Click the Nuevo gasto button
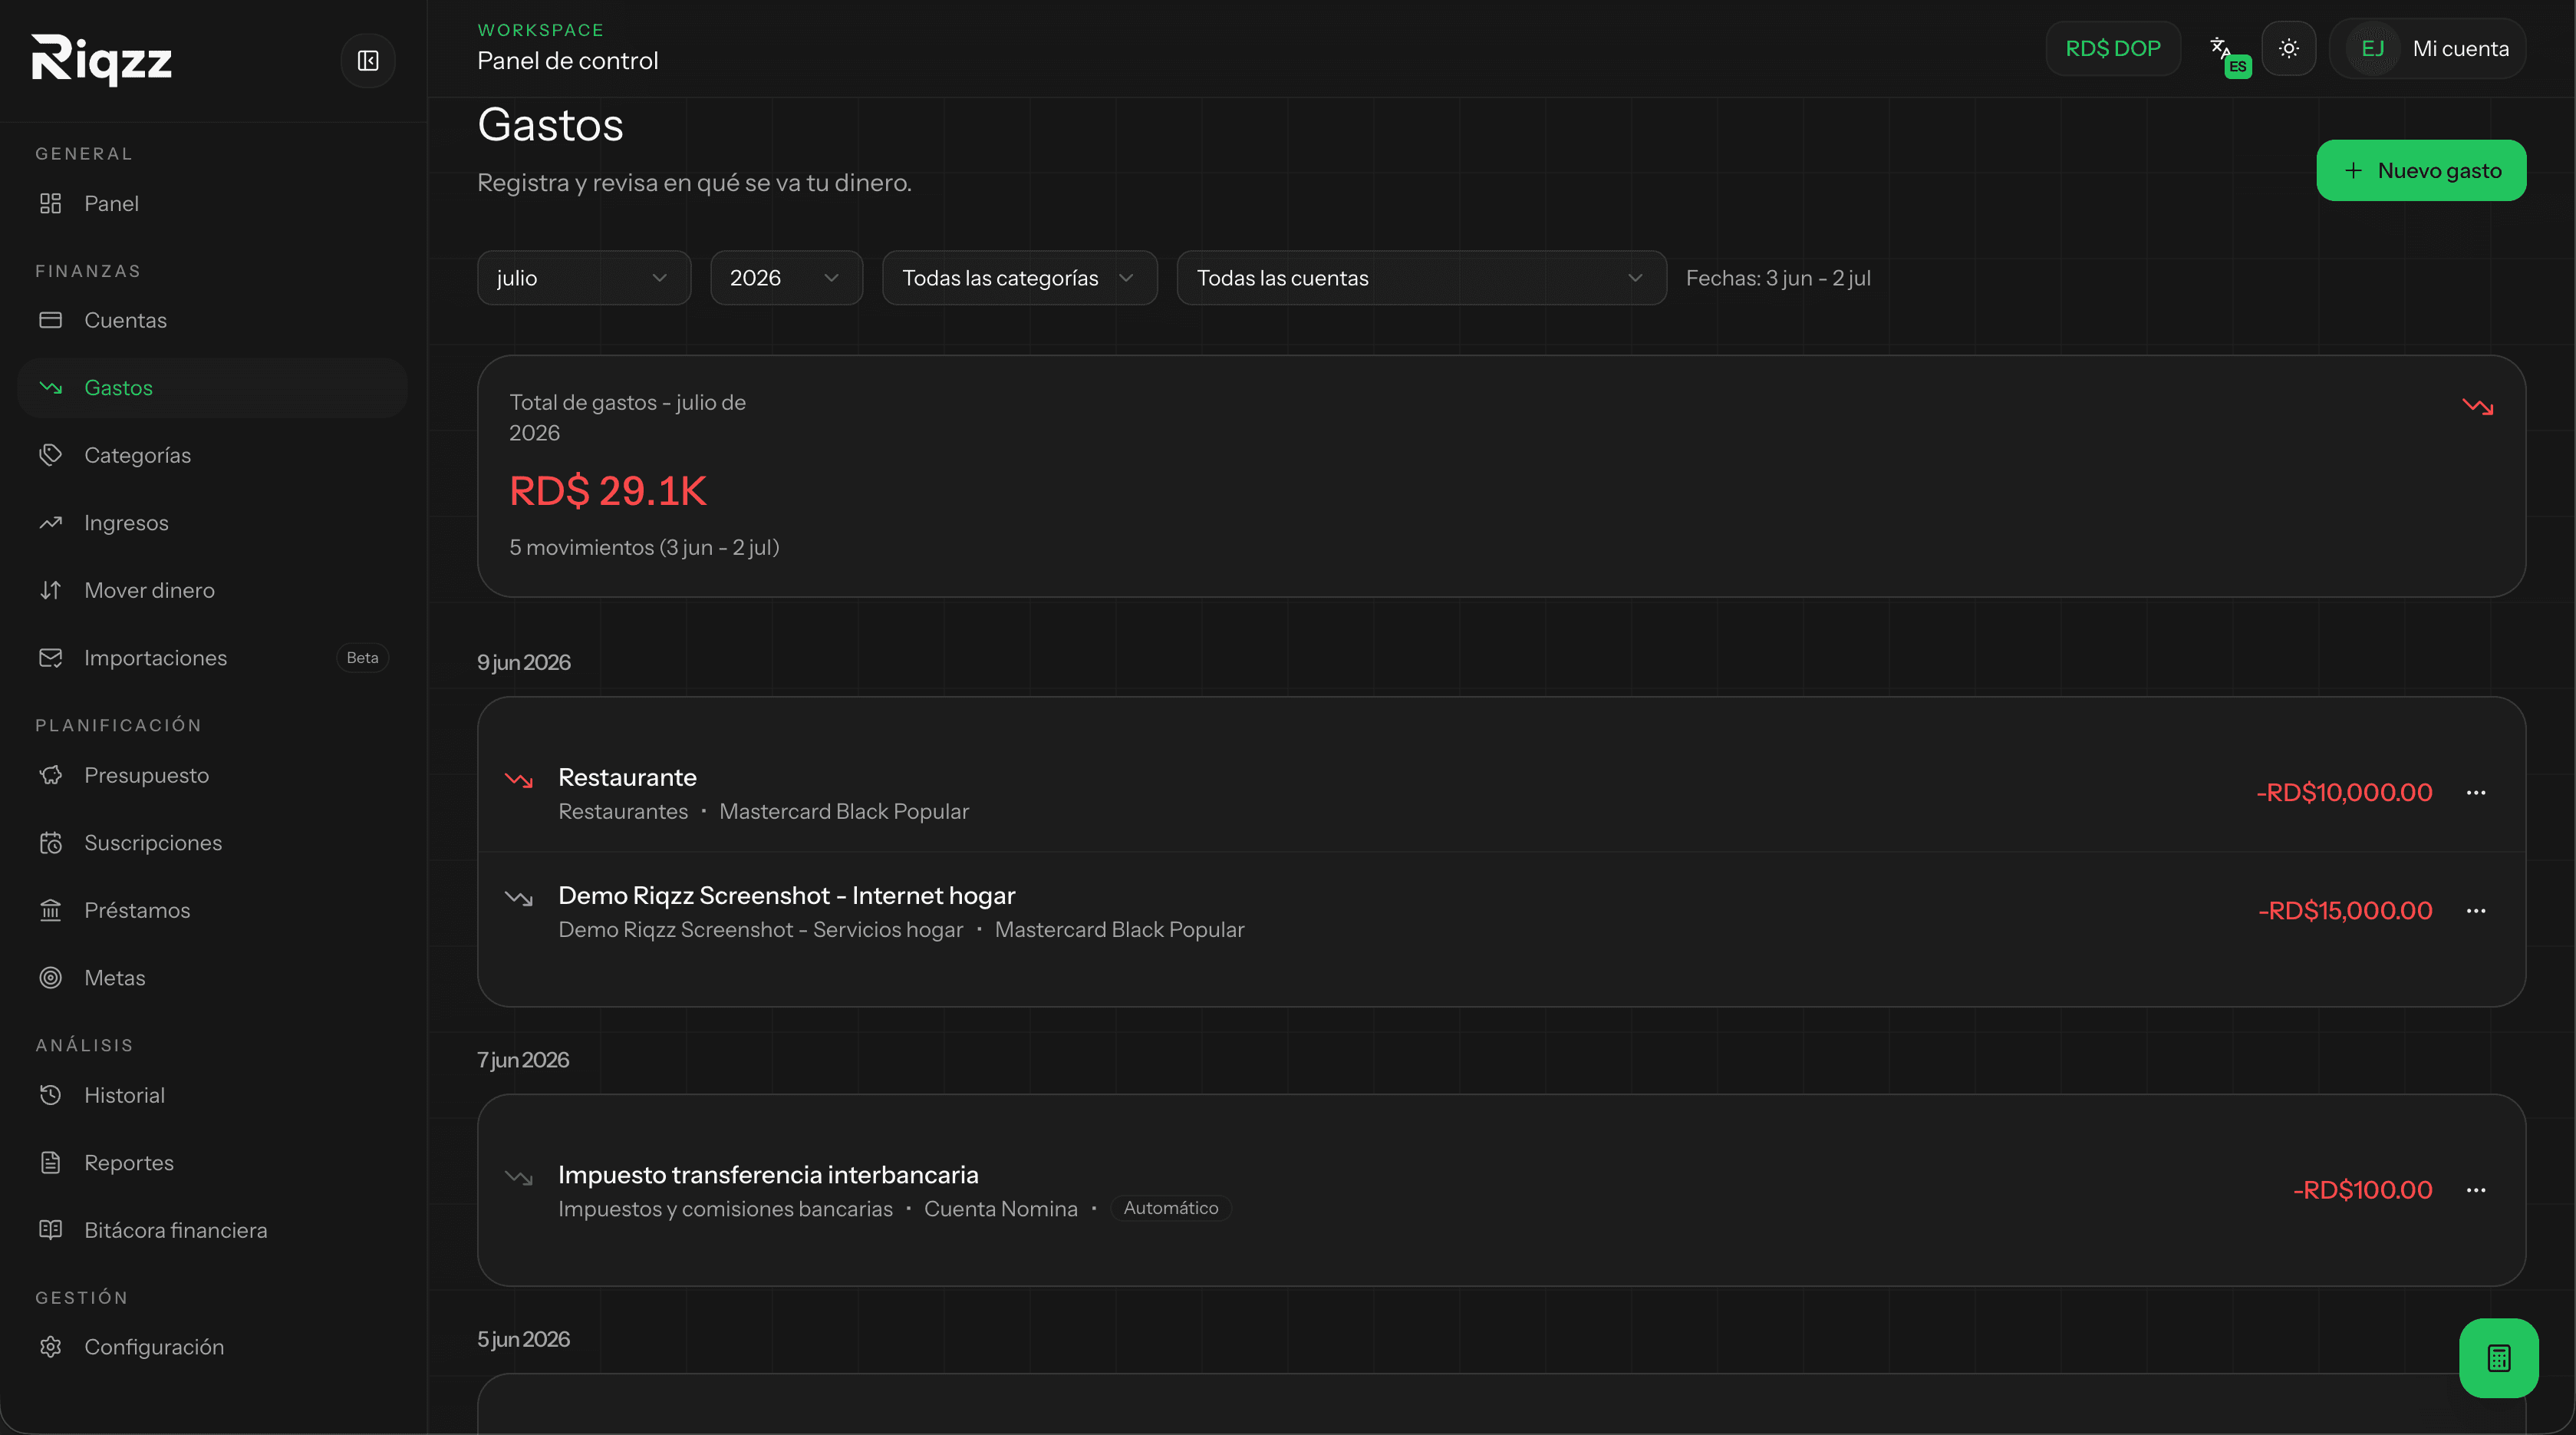The image size is (2576, 1435). coord(2421,170)
